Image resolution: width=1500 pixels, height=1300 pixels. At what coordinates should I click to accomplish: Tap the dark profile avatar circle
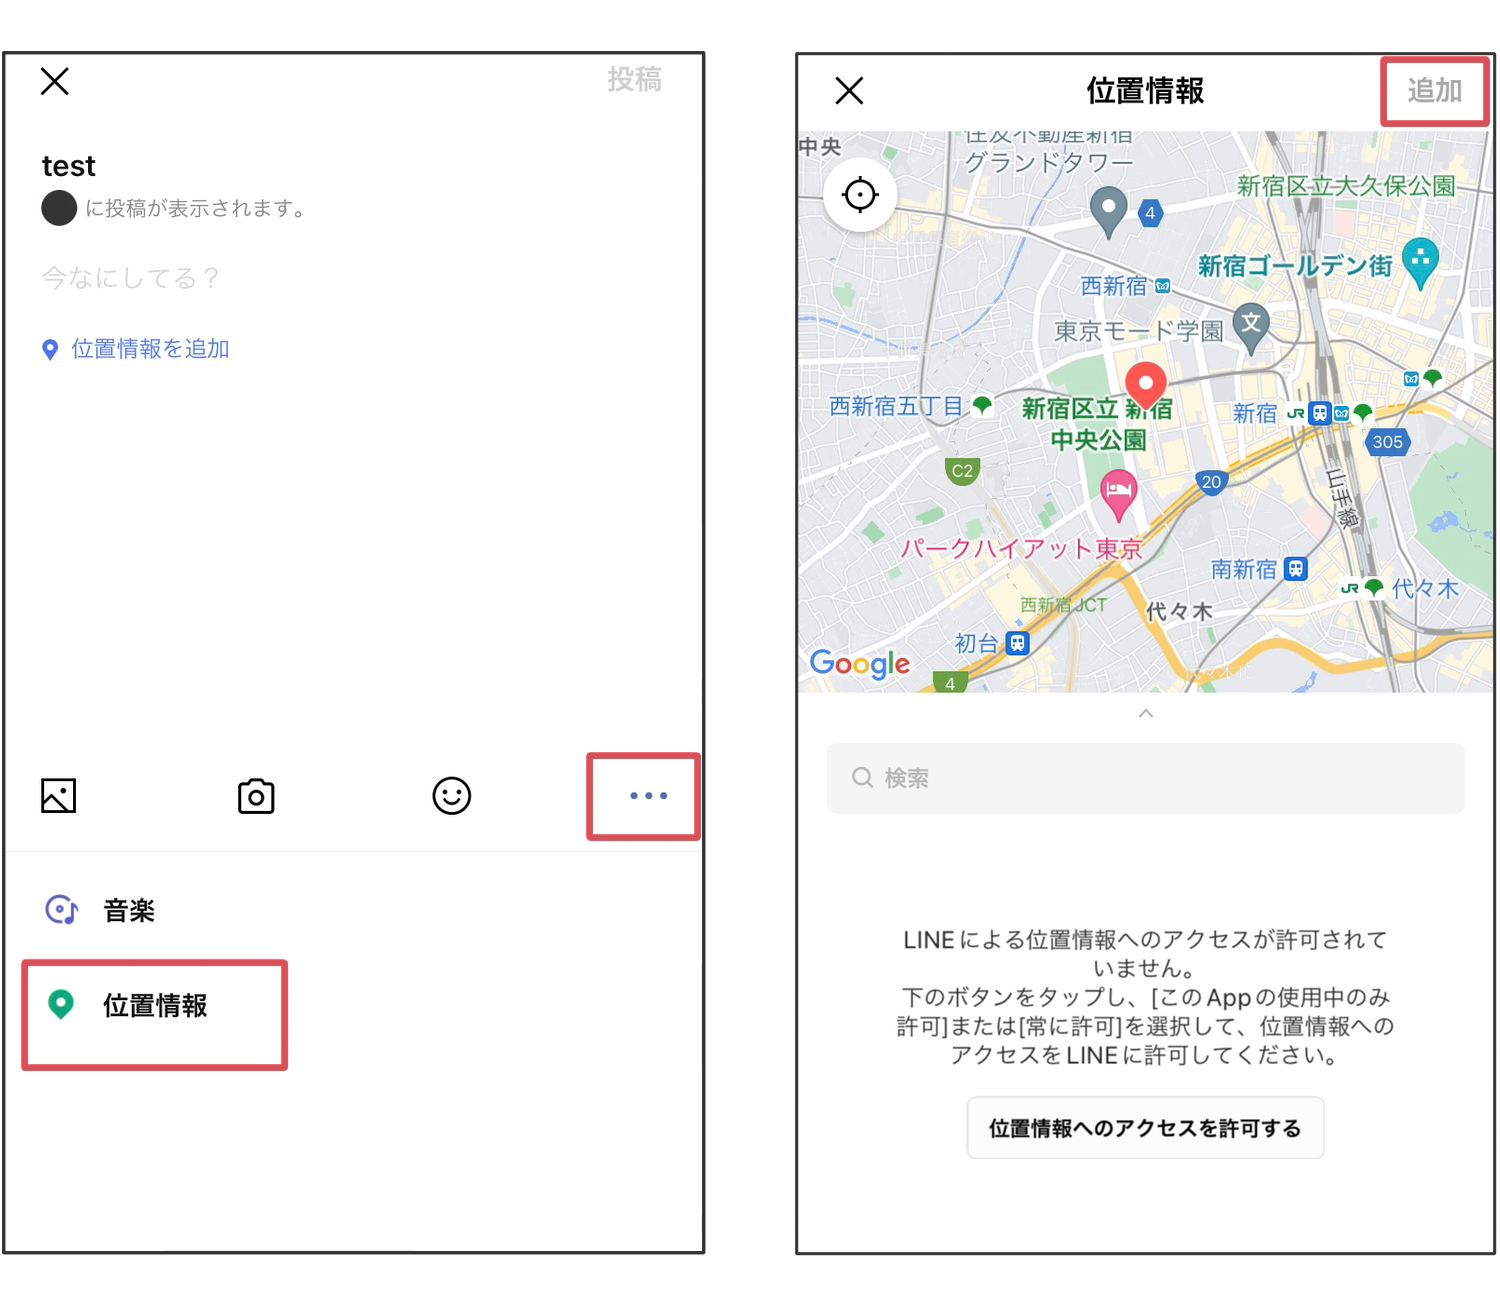click(59, 208)
